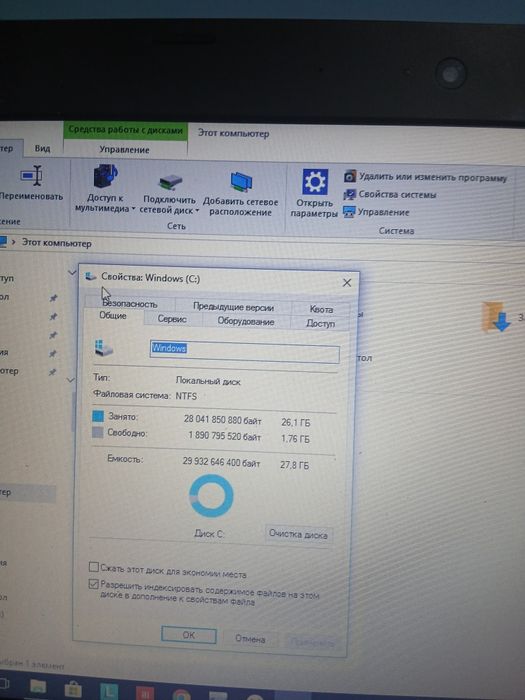Click the Windows volume name field

pyautogui.click(x=245, y=353)
